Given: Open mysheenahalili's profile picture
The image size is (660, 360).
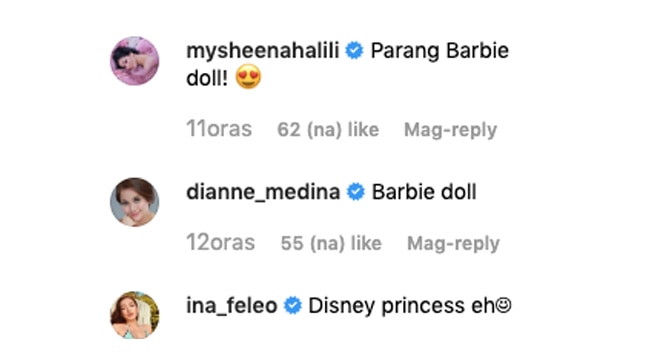Looking at the screenshot, I should 135,61.
